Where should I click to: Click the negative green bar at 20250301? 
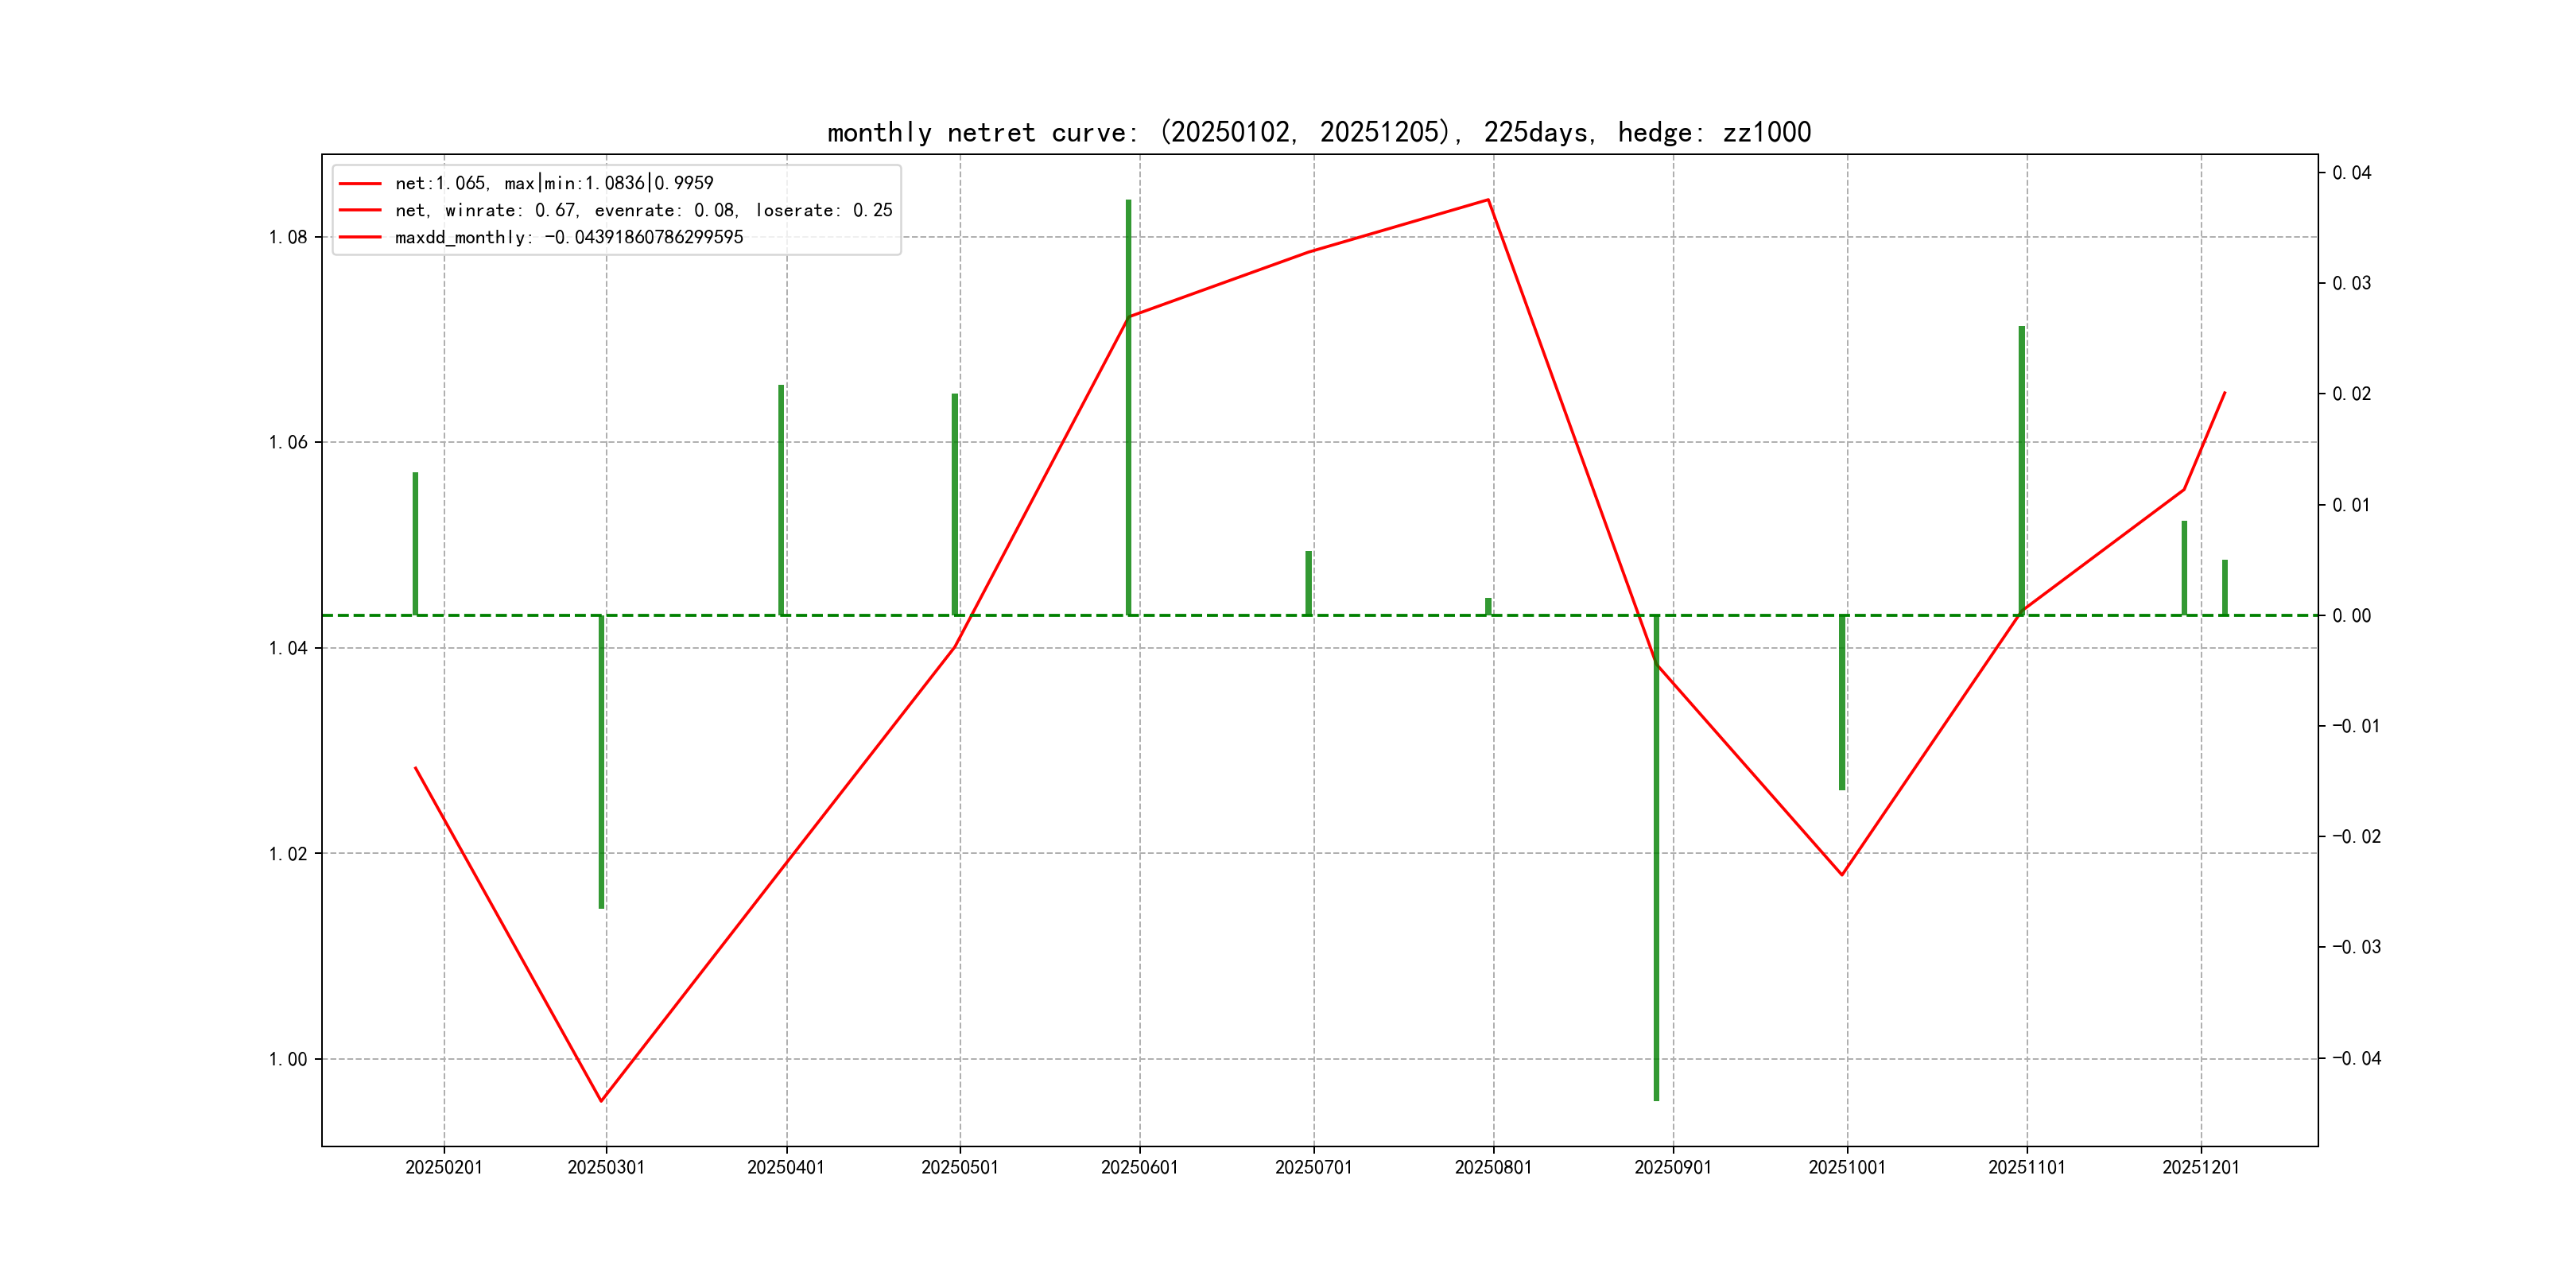pos(601,760)
